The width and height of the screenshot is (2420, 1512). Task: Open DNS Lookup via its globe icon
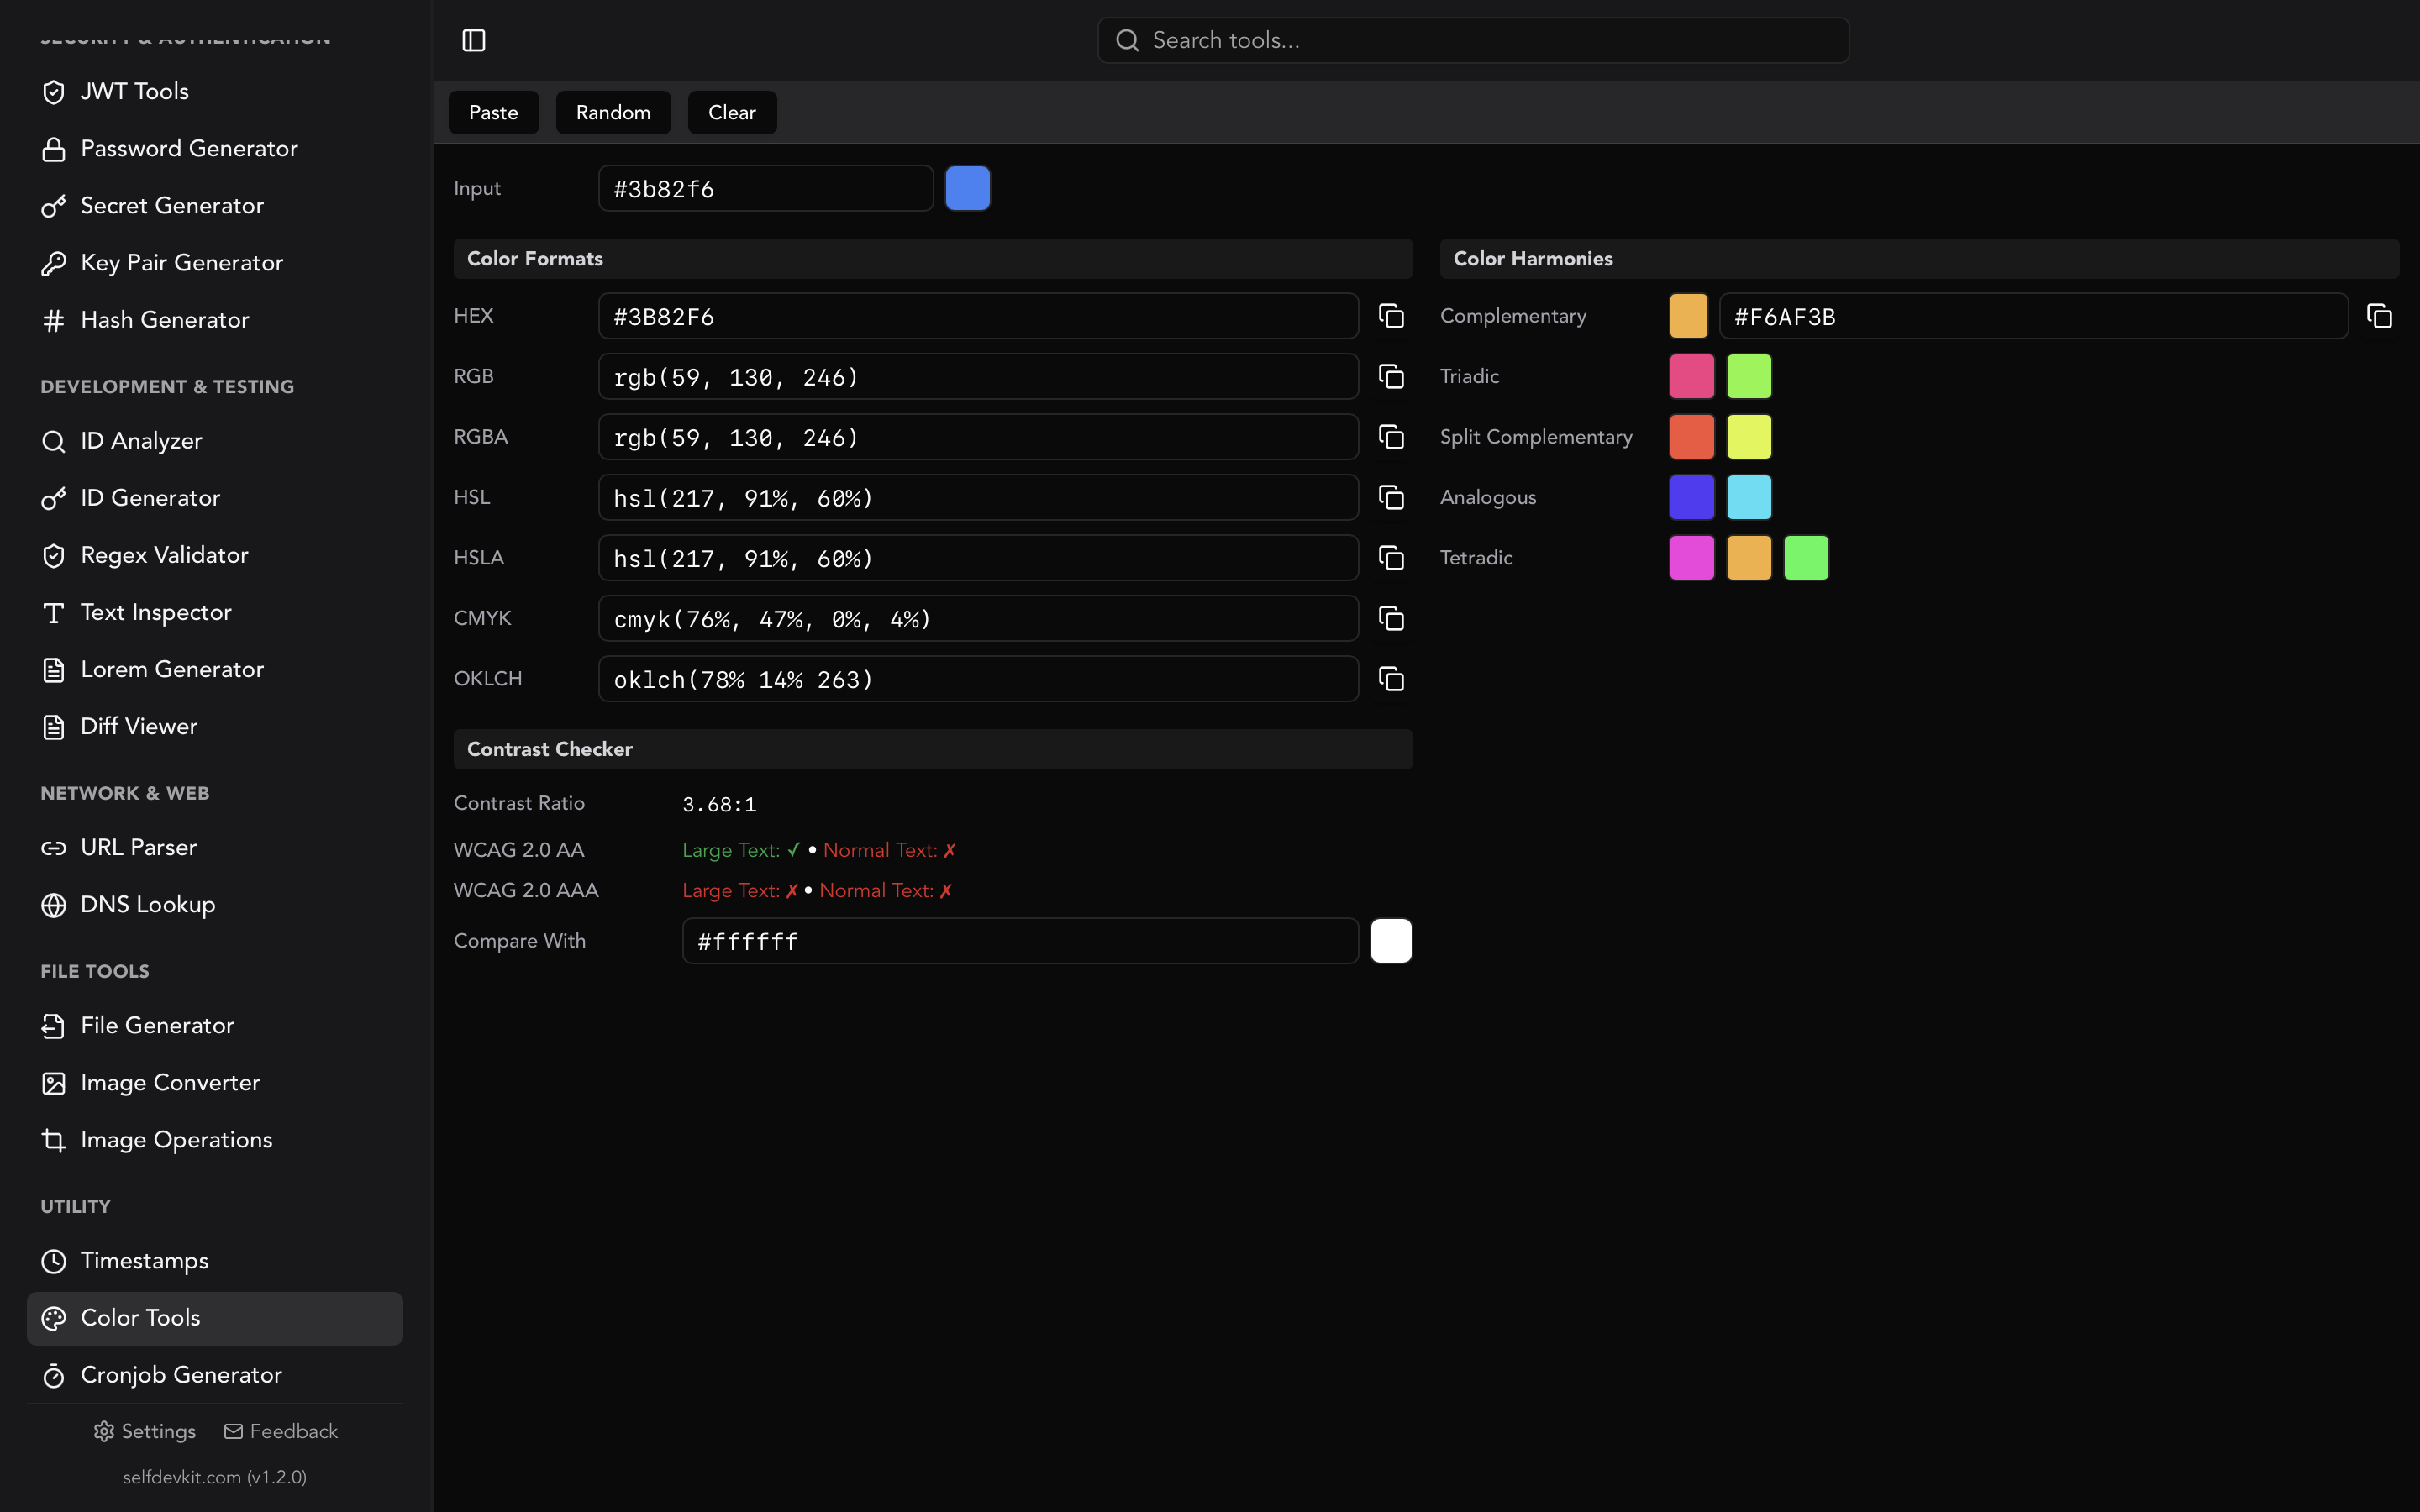53,904
